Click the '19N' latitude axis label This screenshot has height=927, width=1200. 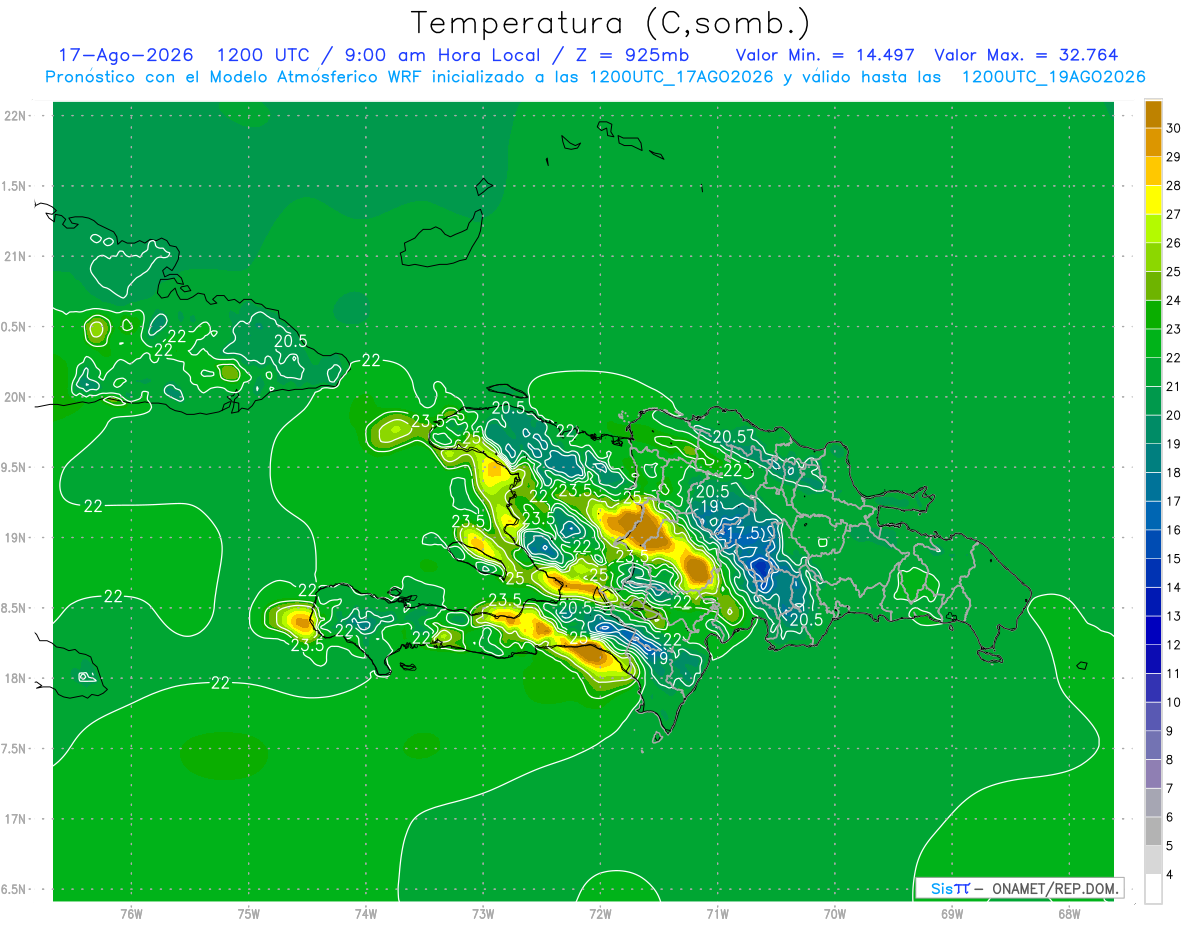click(x=15, y=537)
